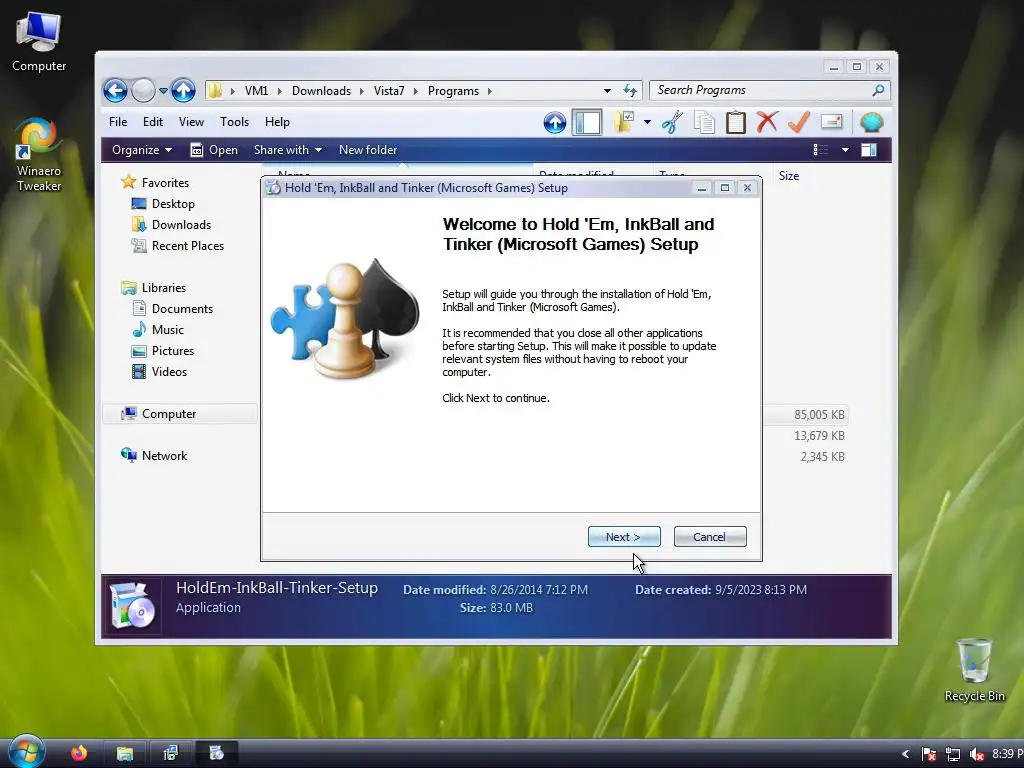This screenshot has height=768, width=1024.
Task: Go back in the Explorer window
Action: click(115, 90)
